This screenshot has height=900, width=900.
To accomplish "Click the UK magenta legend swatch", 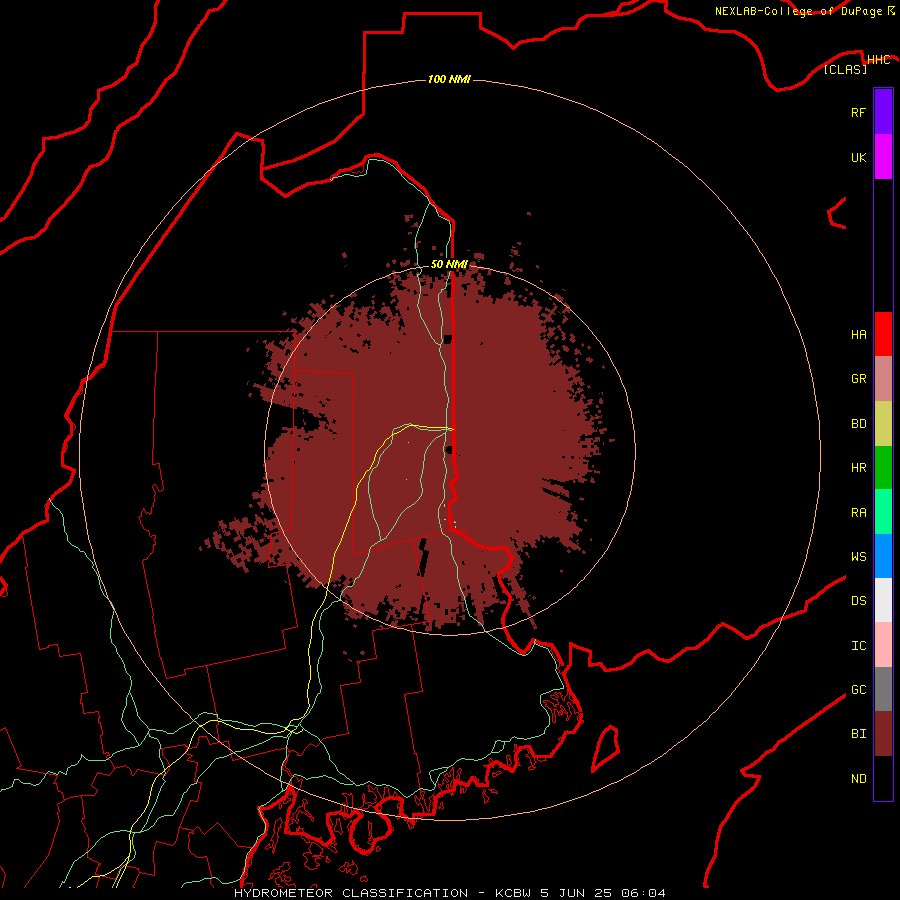I will pos(883,157).
